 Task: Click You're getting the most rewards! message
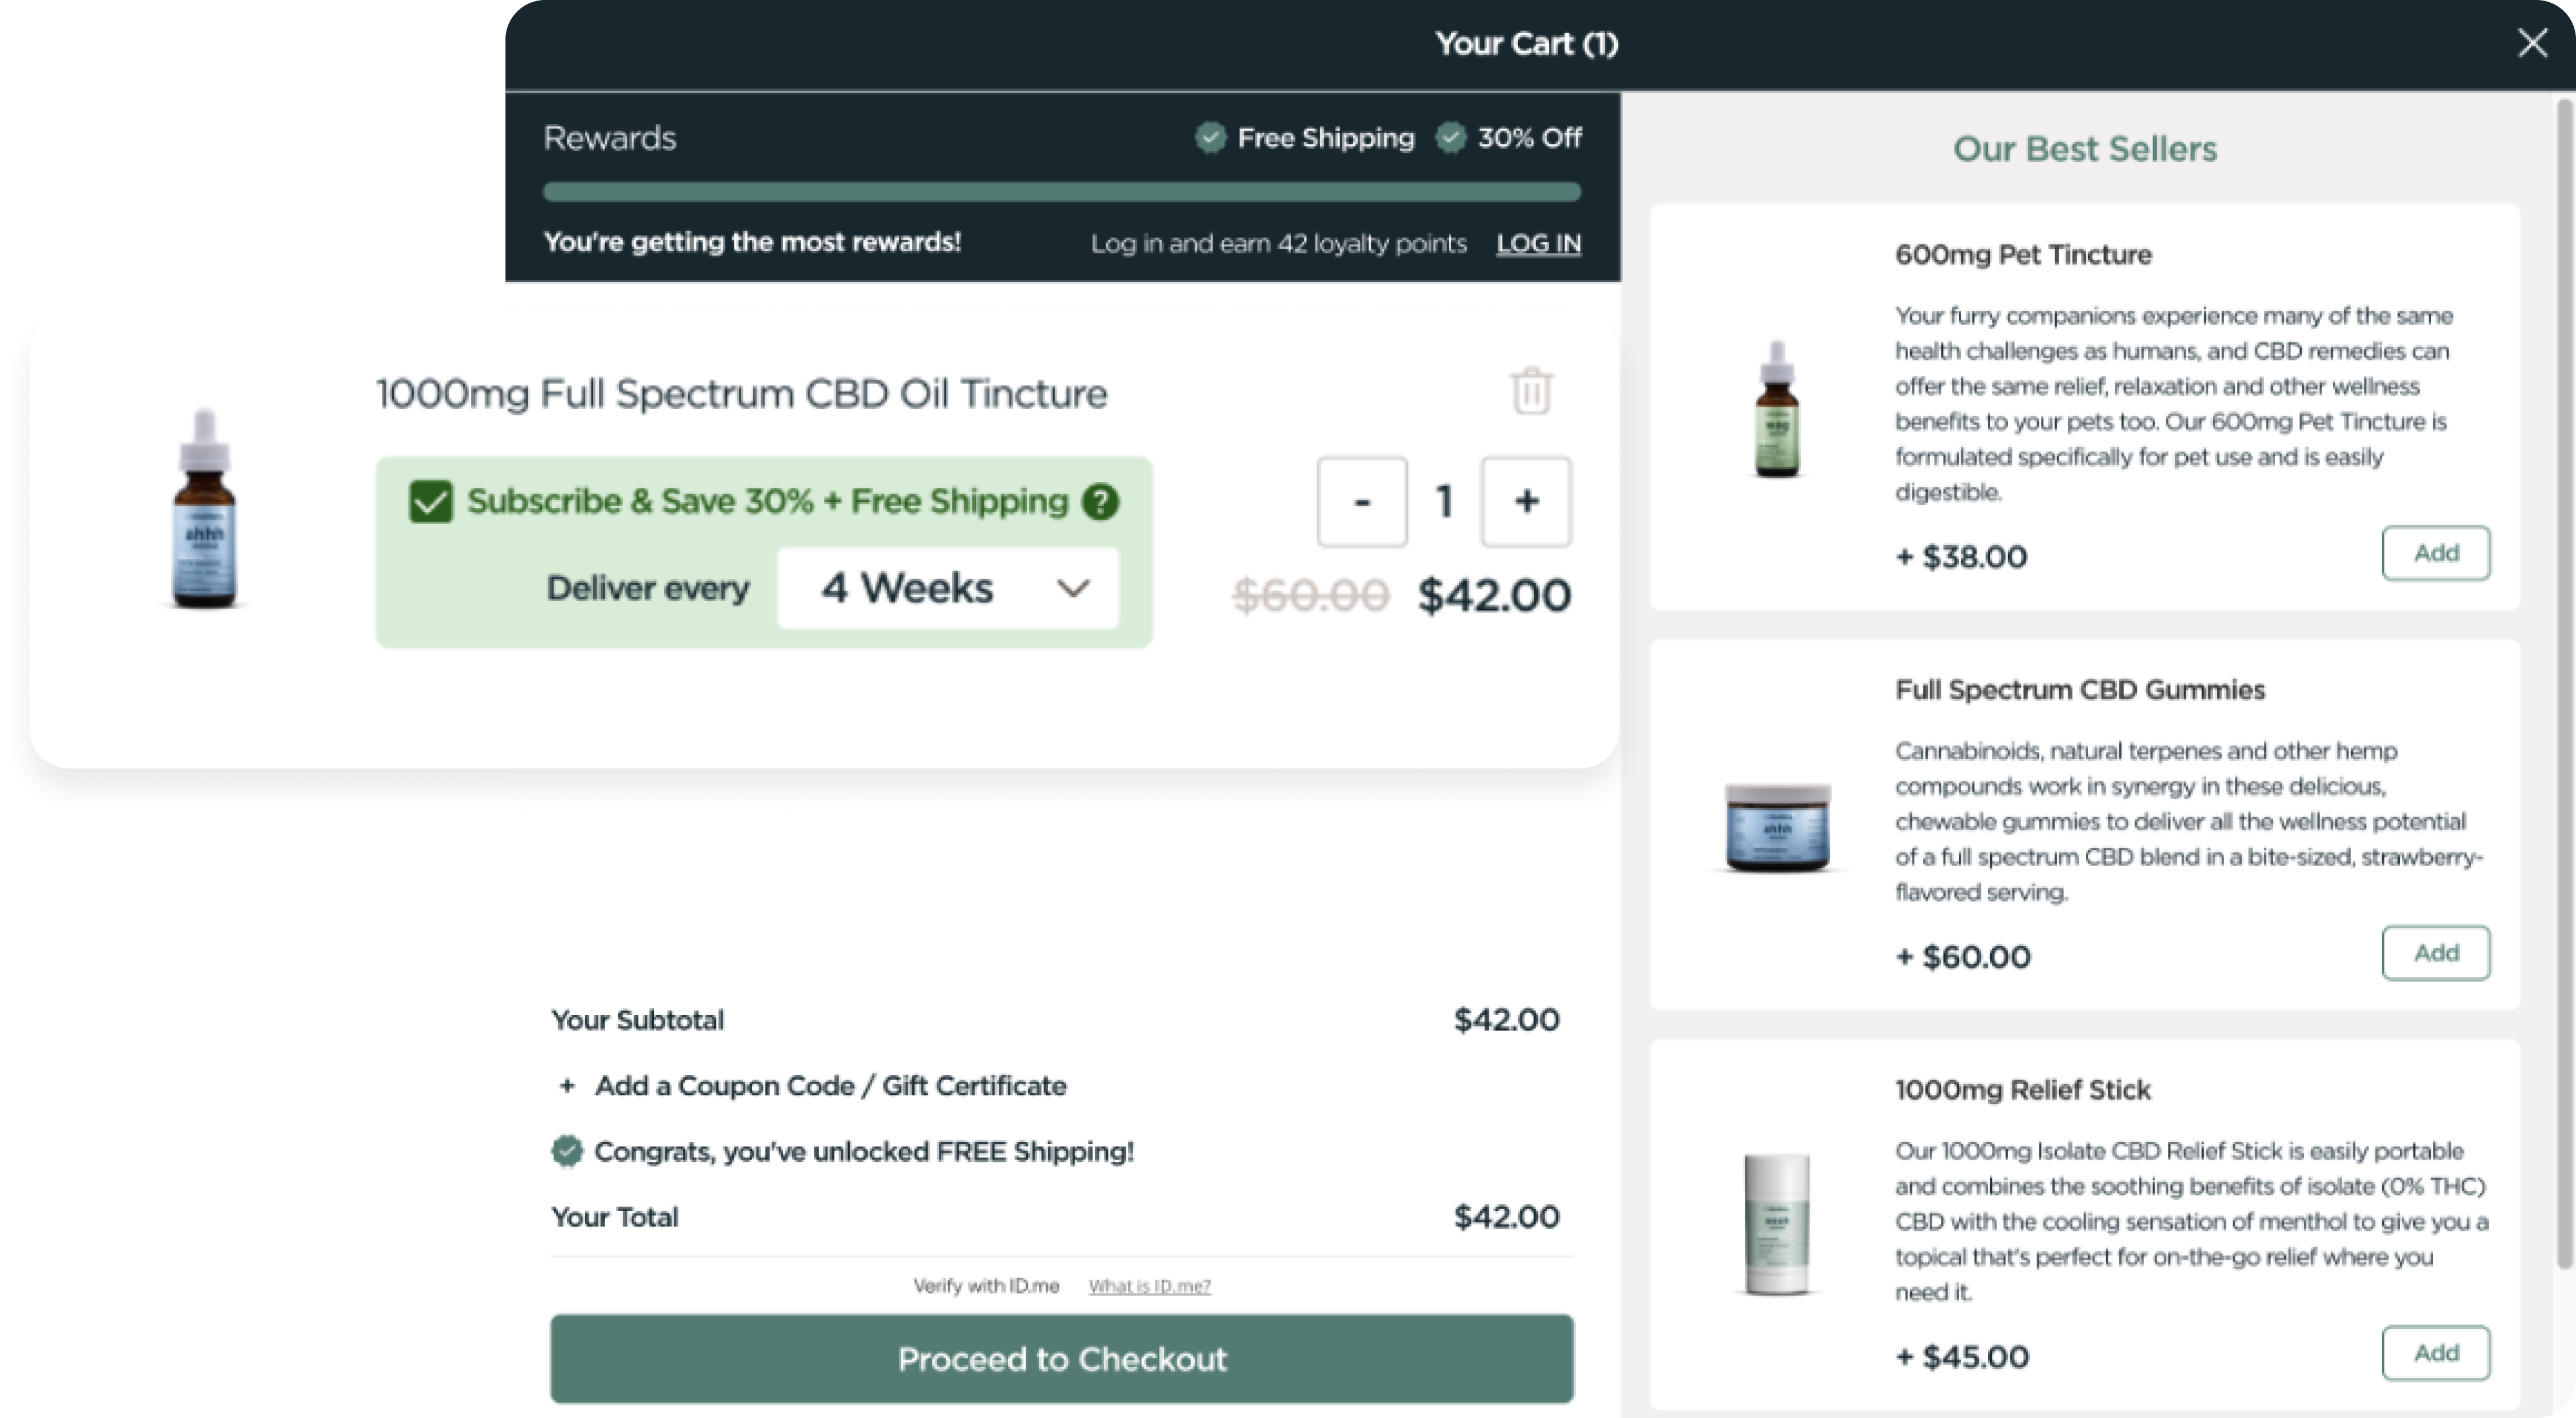pos(752,242)
